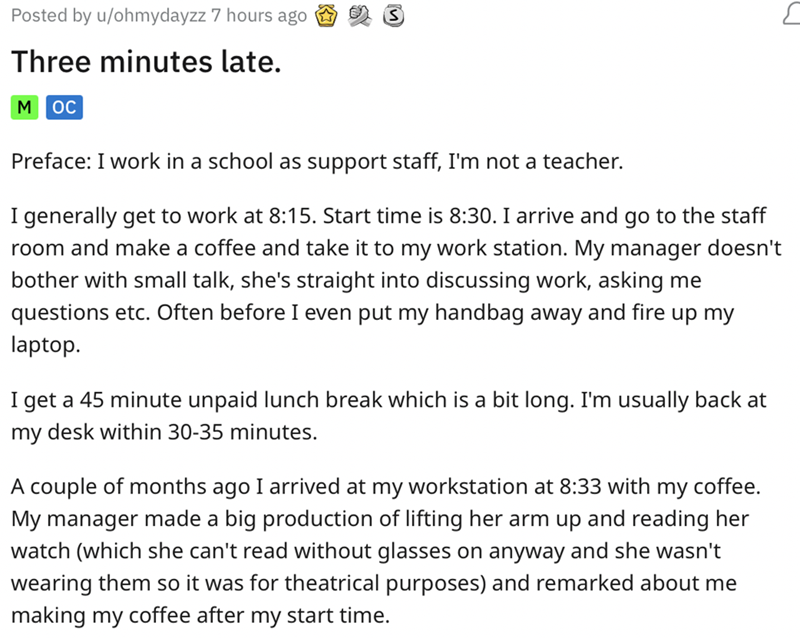
Task: Click the "Posted by" label
Action: pyautogui.click(x=48, y=15)
